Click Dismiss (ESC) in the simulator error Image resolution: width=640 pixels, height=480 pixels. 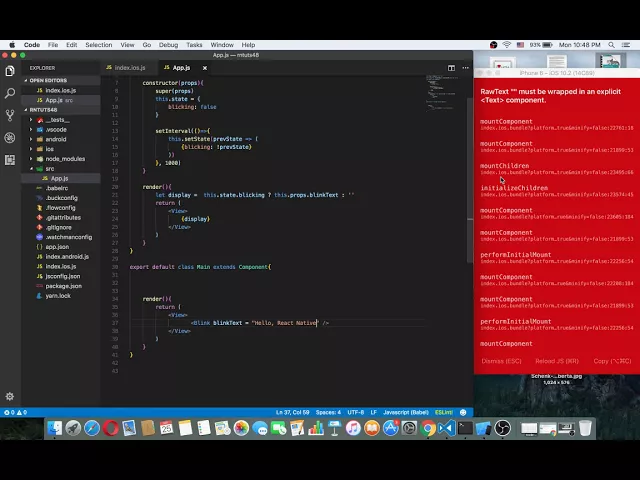pyautogui.click(x=501, y=361)
